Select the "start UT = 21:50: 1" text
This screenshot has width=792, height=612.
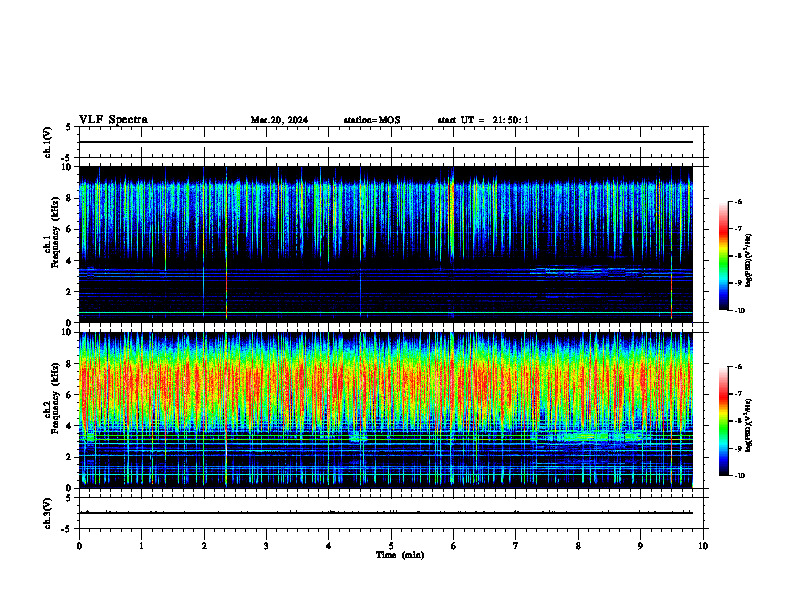click(483, 120)
